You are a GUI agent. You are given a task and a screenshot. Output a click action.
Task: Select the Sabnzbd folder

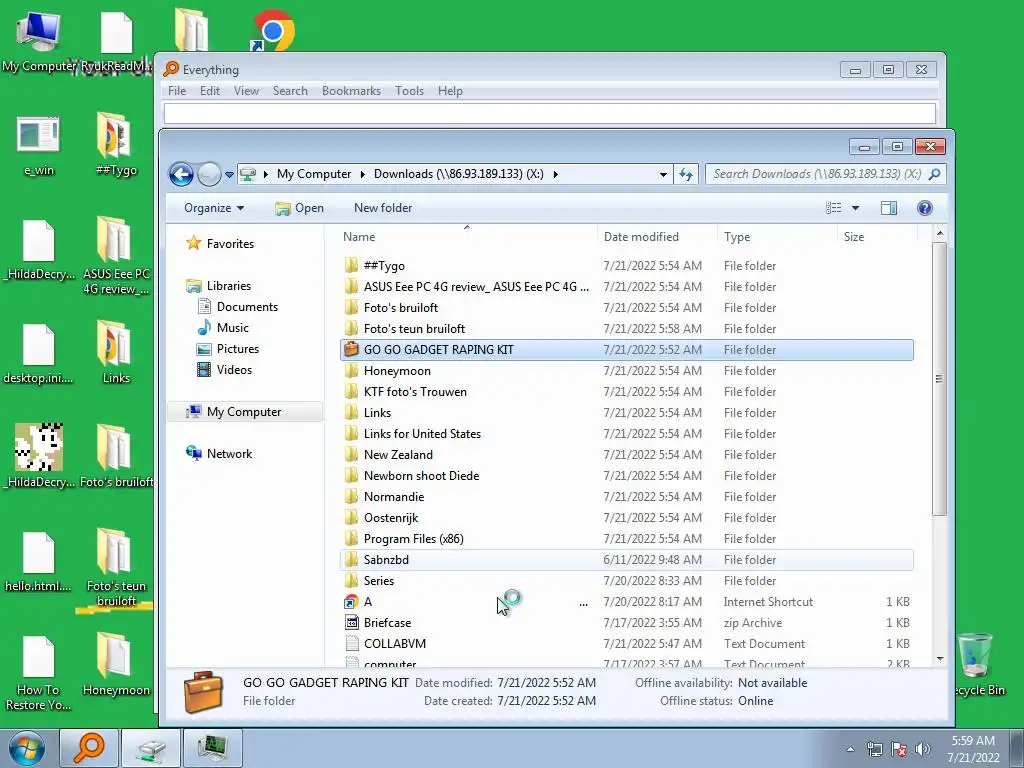point(627,560)
